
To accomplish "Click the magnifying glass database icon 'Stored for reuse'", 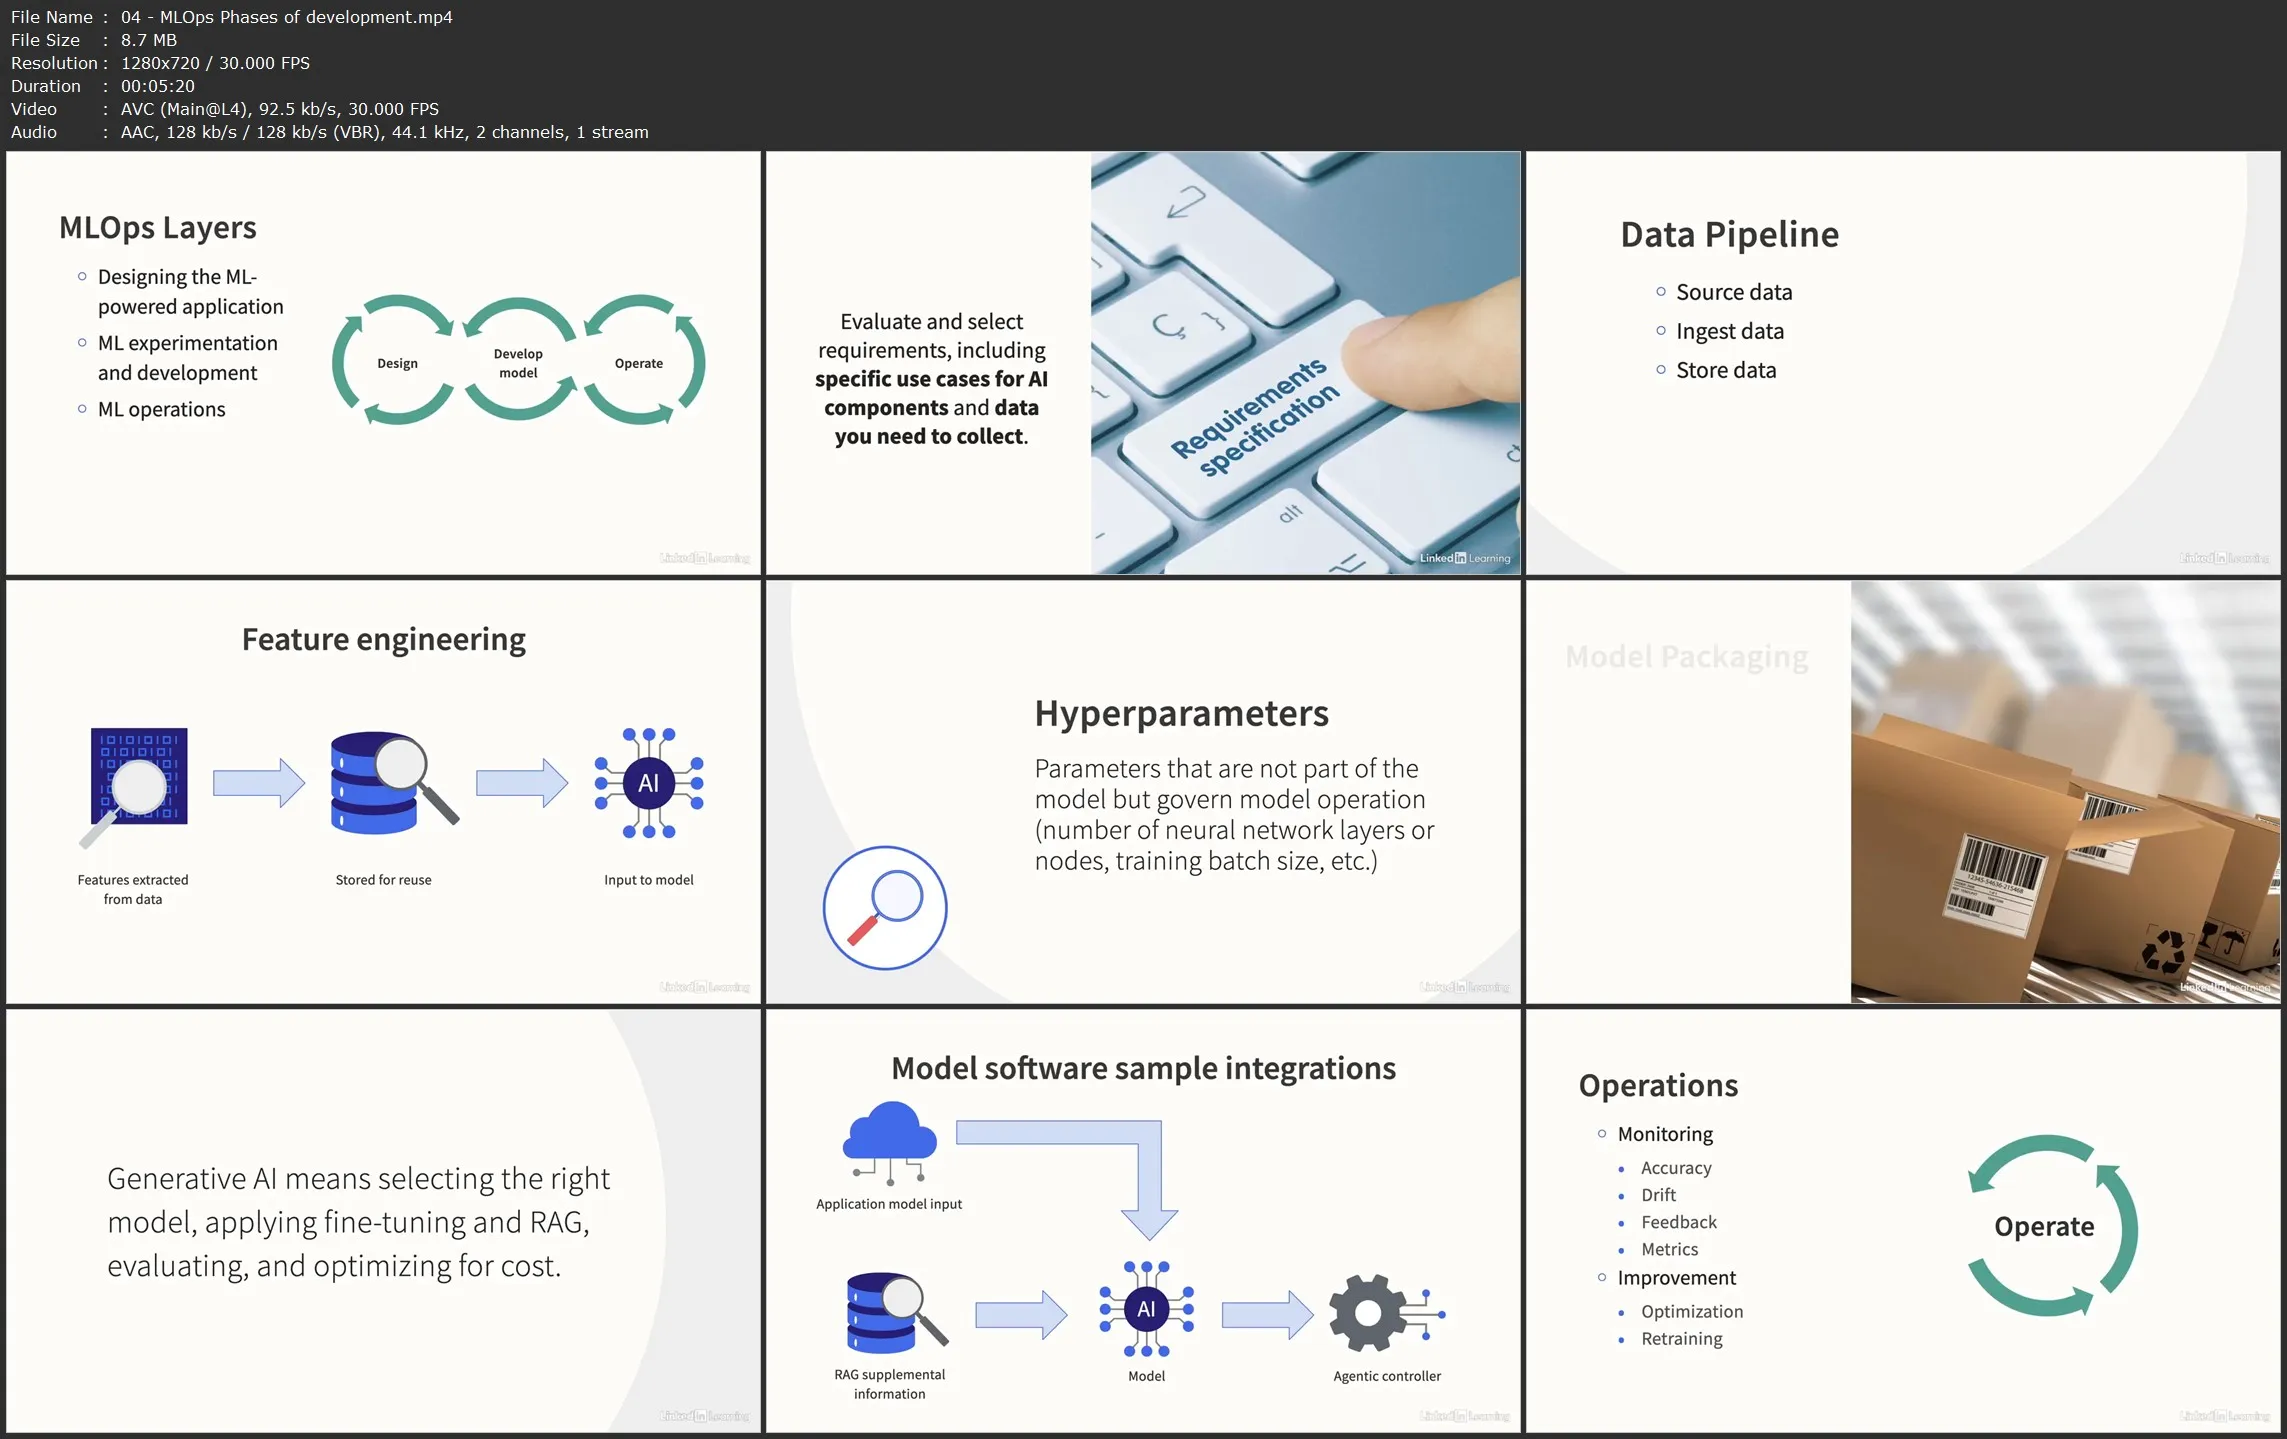I will [x=385, y=783].
